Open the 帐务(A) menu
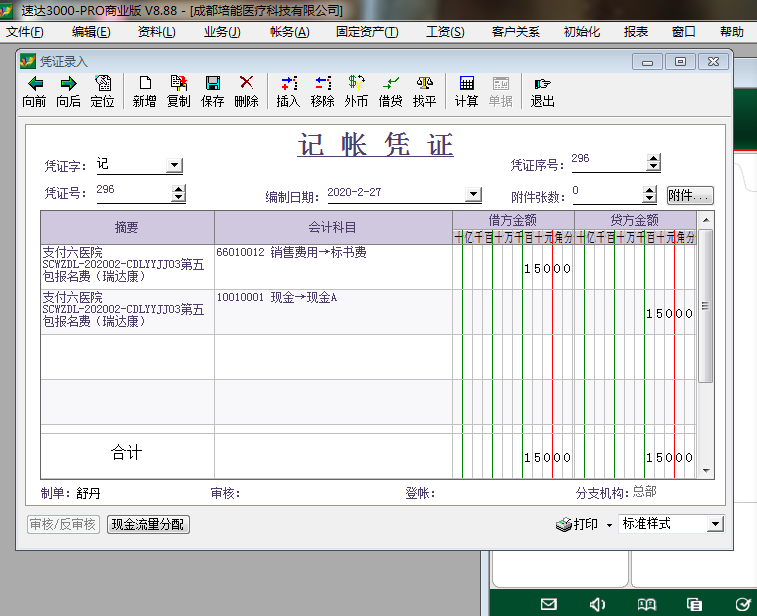757x616 pixels. tap(289, 32)
